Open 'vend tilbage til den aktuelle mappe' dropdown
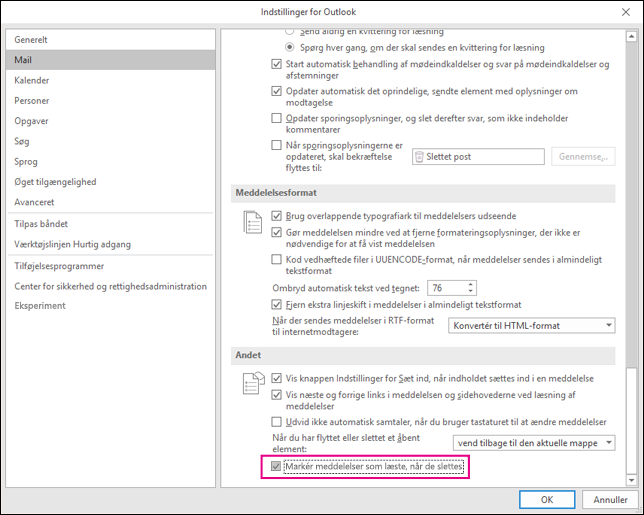Image resolution: width=644 pixels, height=515 pixels. tap(534, 443)
